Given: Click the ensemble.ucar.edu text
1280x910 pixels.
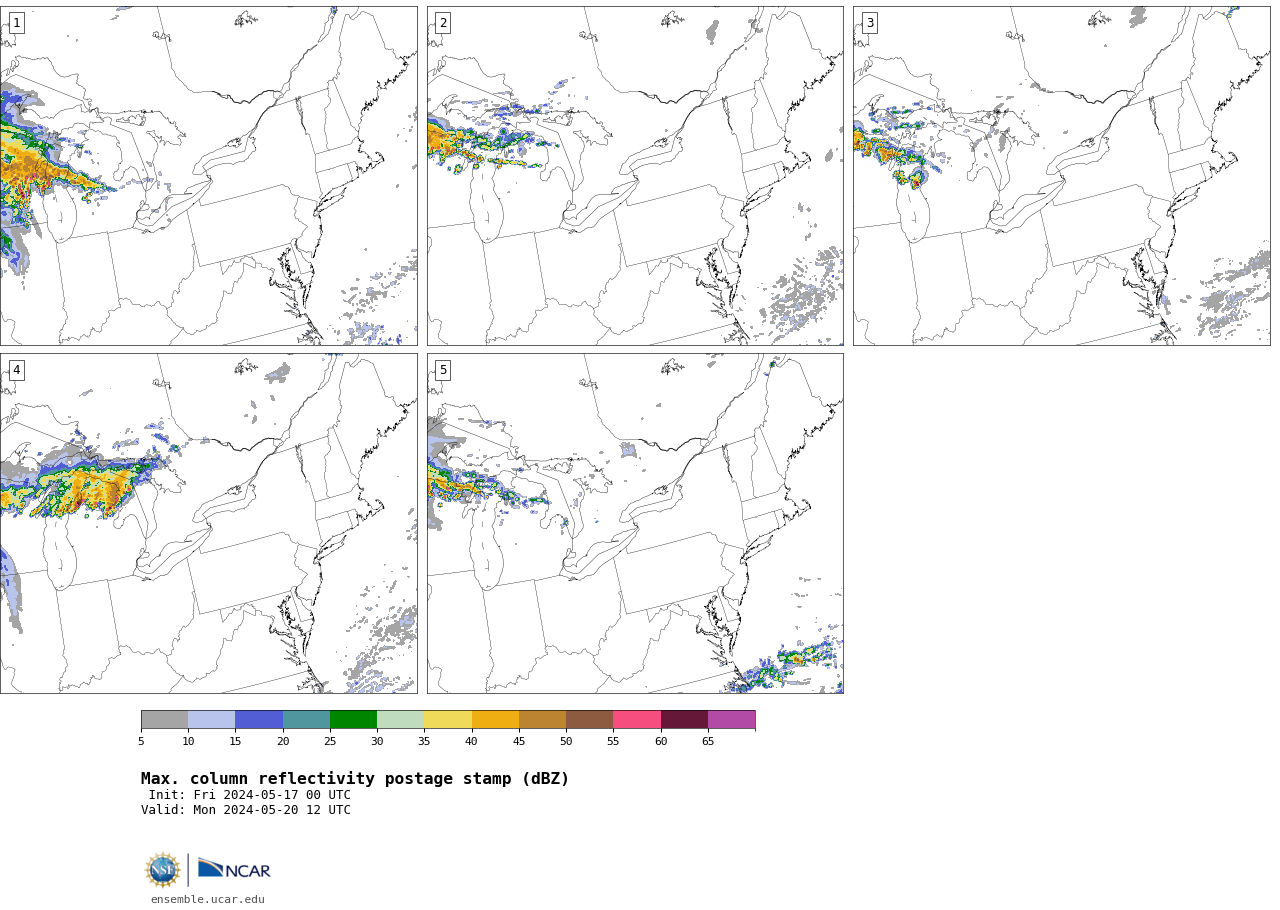Looking at the screenshot, I should [x=208, y=899].
